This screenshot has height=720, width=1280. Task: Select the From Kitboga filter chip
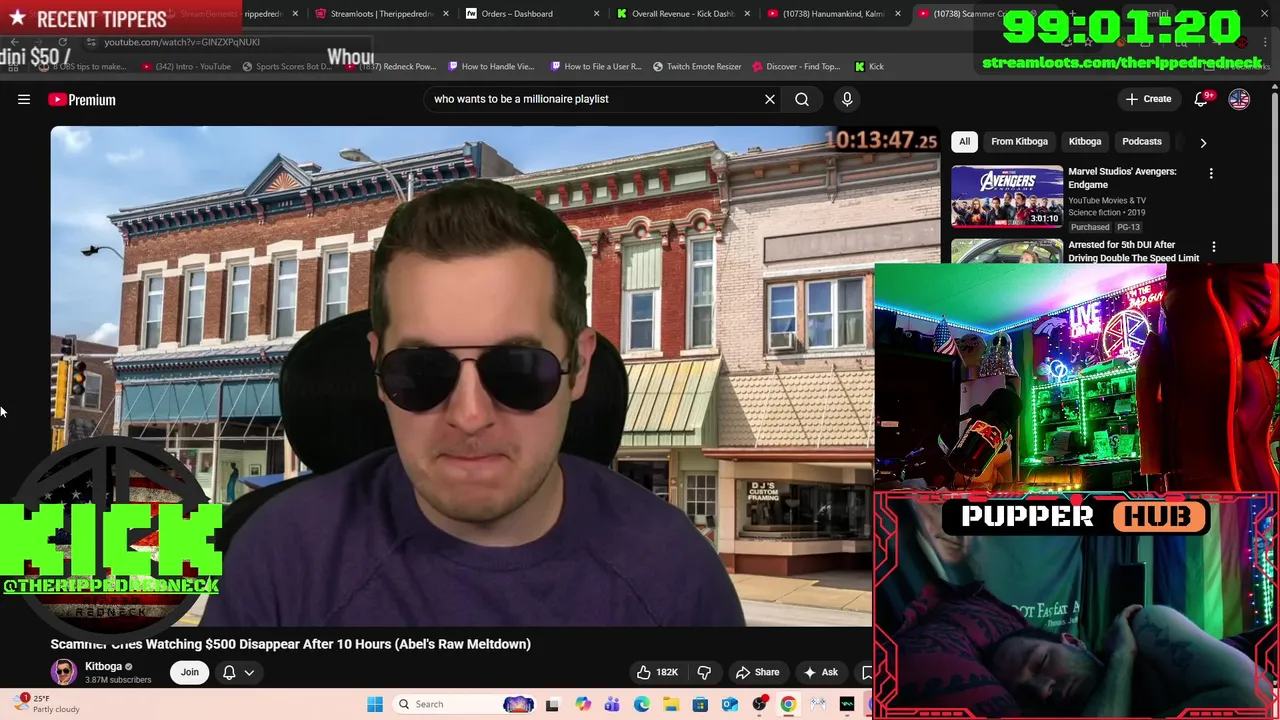pyautogui.click(x=1019, y=141)
